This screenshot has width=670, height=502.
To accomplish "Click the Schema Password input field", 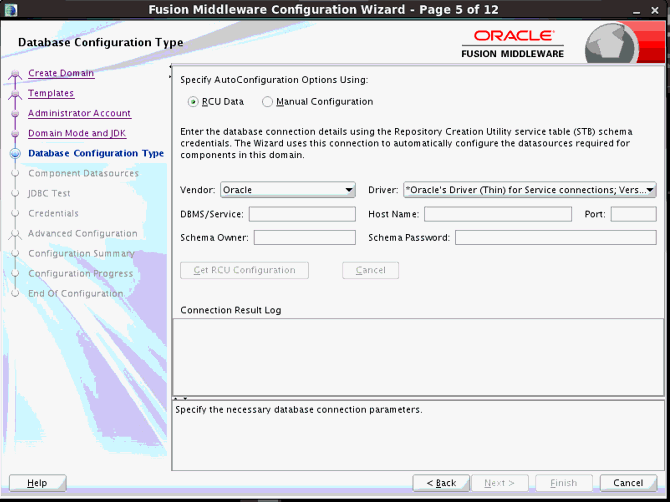I will coord(555,238).
